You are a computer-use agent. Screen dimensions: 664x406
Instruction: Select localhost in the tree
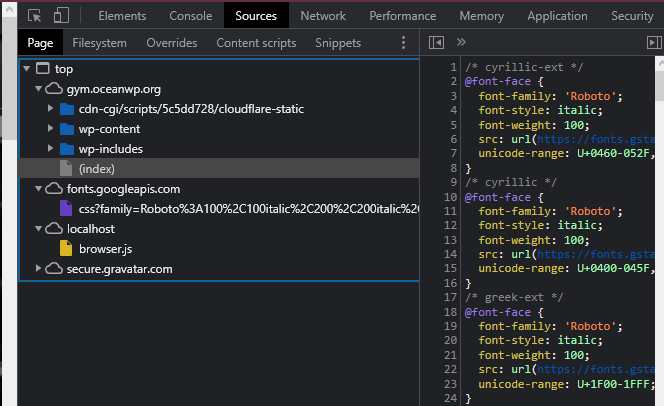tap(91, 229)
